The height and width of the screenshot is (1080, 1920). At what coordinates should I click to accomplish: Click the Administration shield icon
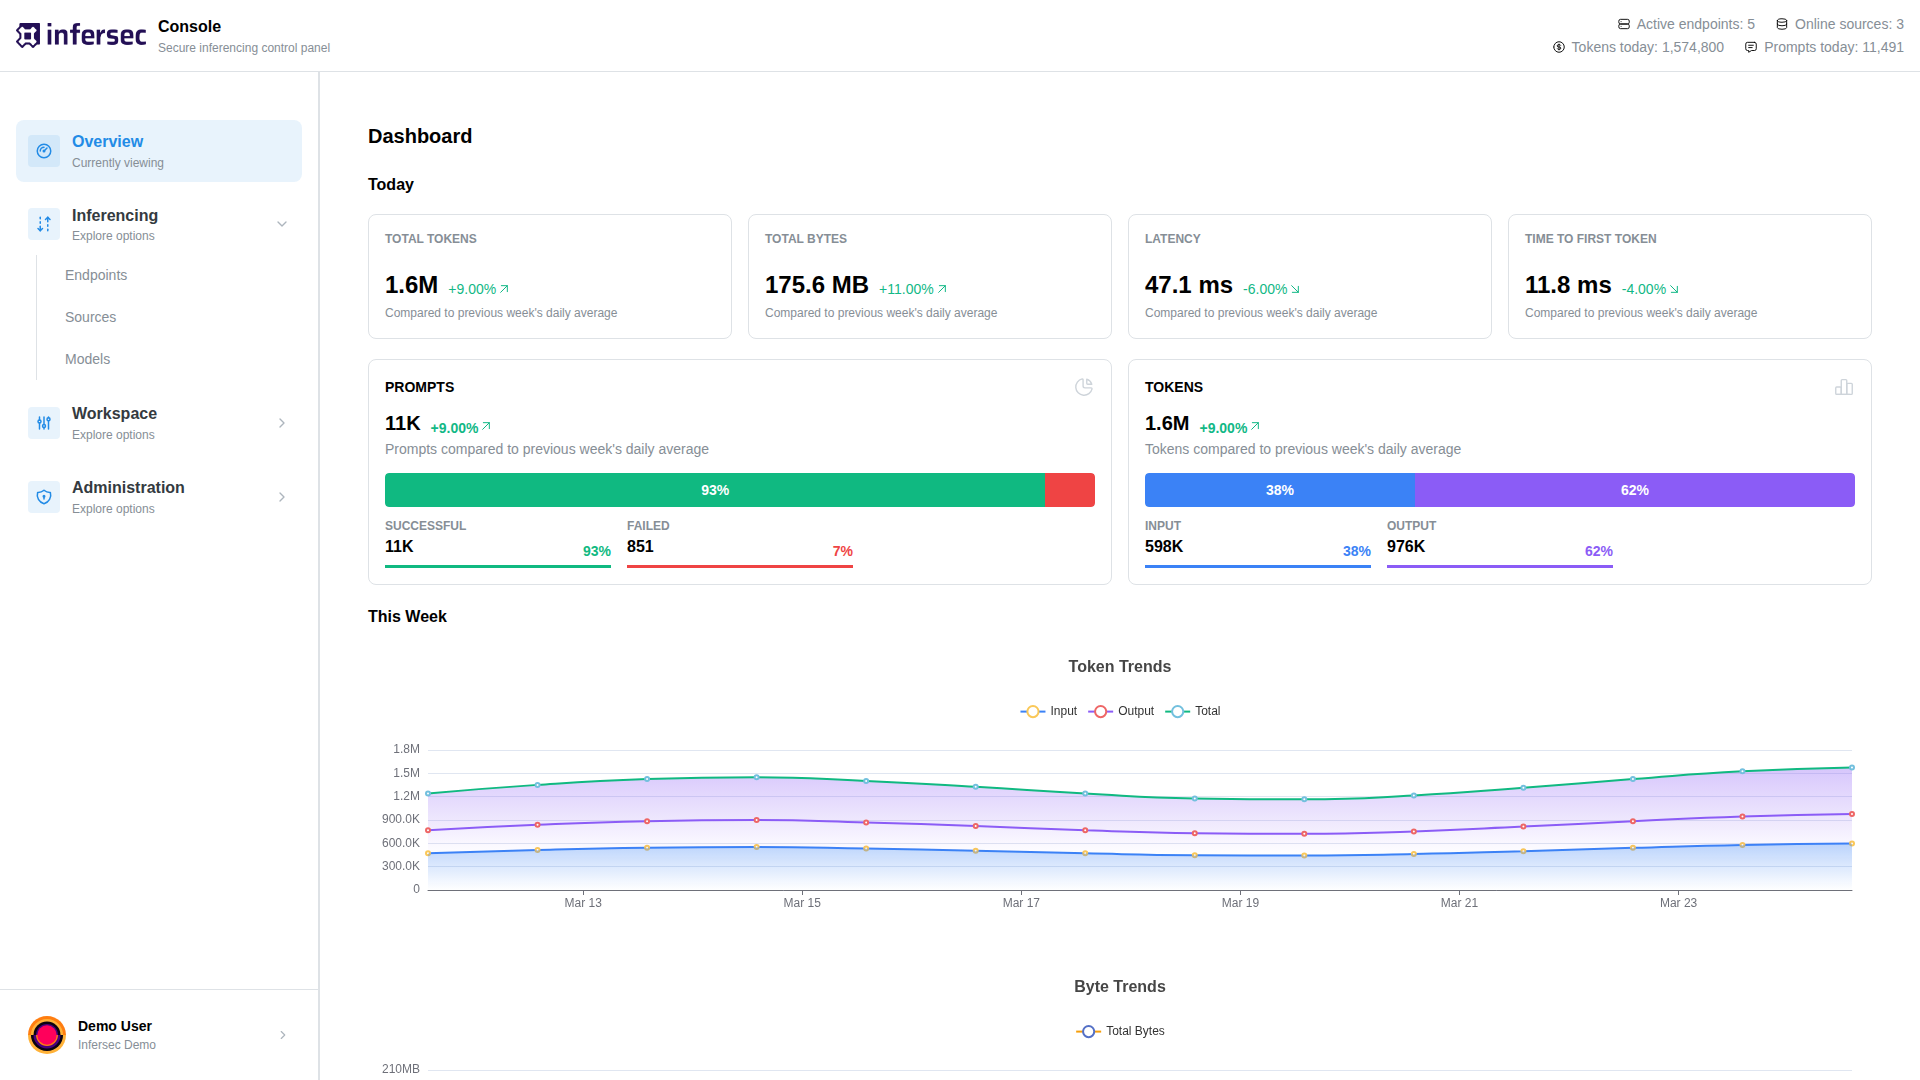click(x=44, y=497)
